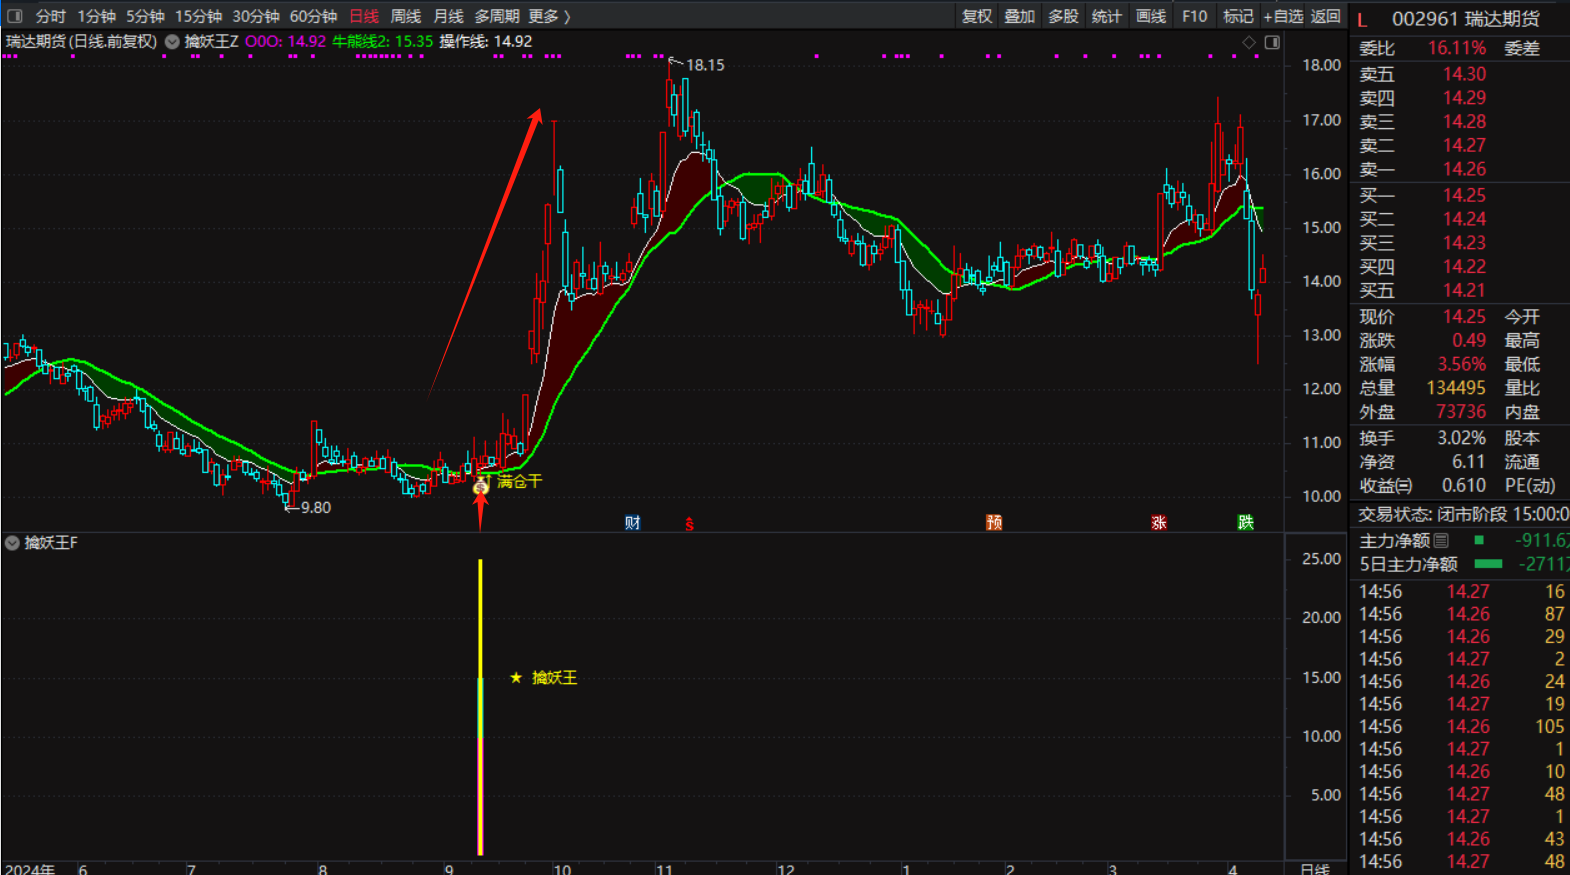Open the 擒妖王Z main indicator dropdown

(x=172, y=42)
